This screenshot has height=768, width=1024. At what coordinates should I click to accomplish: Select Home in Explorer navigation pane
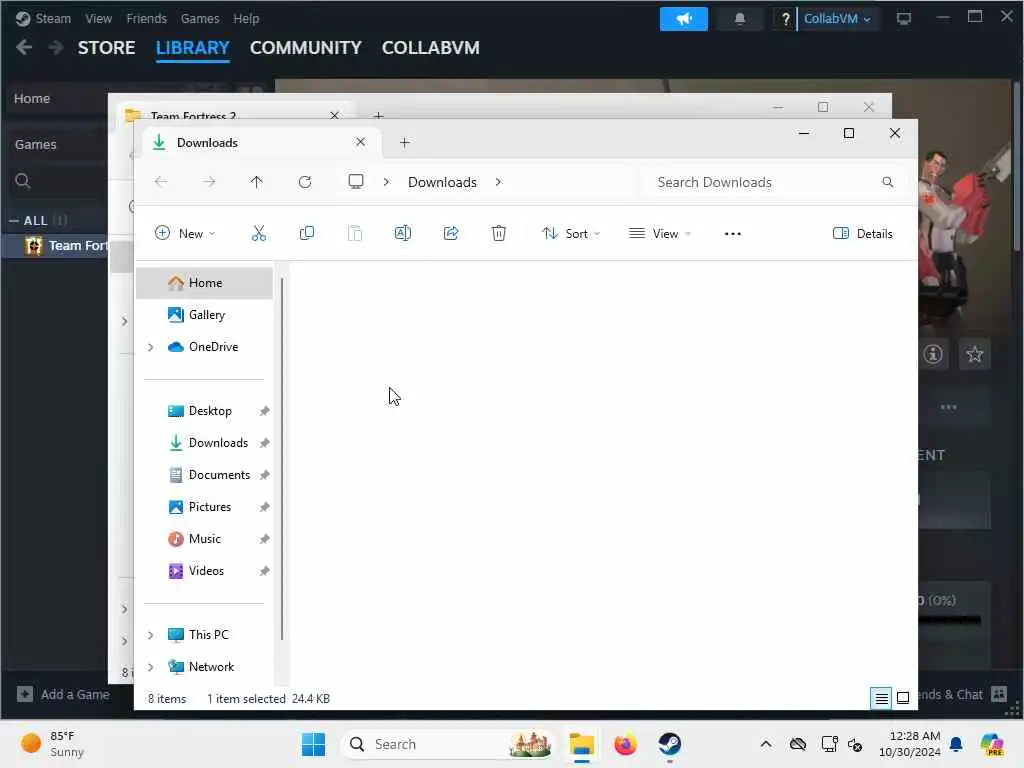[204, 283]
